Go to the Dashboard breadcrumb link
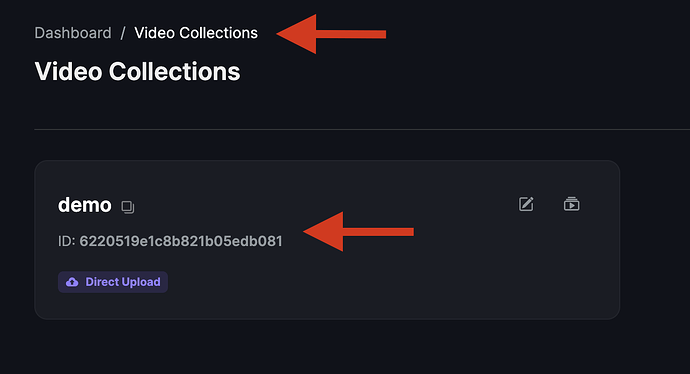This screenshot has width=690, height=374. 73,33
